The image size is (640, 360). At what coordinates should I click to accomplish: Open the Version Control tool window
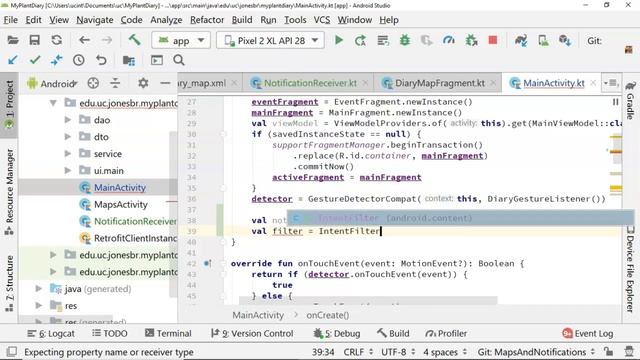pos(252,333)
